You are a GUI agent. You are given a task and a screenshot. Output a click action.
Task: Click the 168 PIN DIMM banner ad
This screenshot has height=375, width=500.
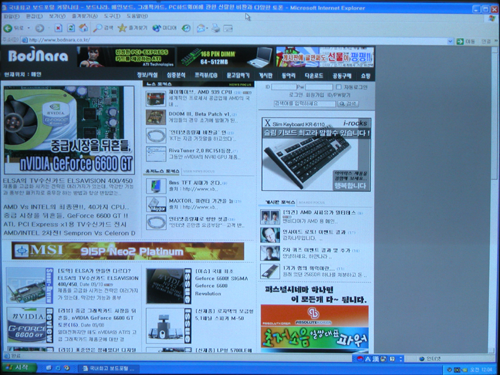point(225,57)
